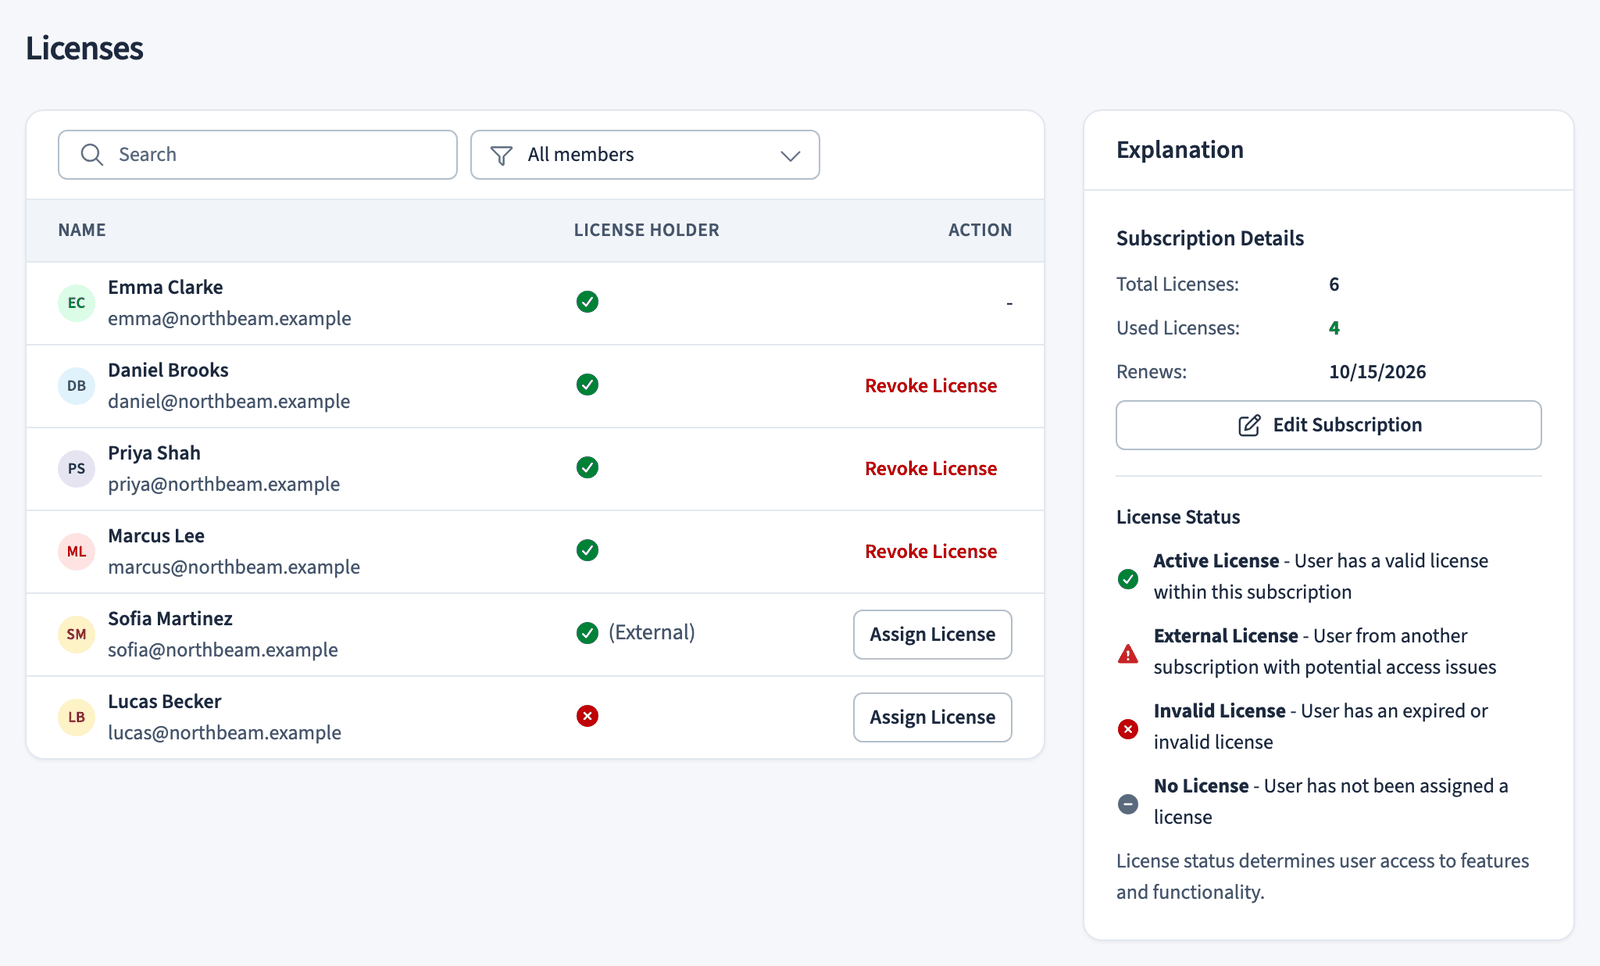The height and width of the screenshot is (966, 1600).
Task: Click the ACTION column header
Action: coord(980,230)
